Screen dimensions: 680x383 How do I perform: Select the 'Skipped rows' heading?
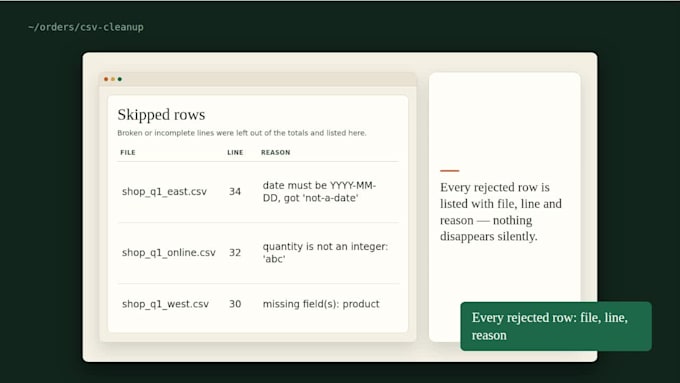tap(161, 115)
